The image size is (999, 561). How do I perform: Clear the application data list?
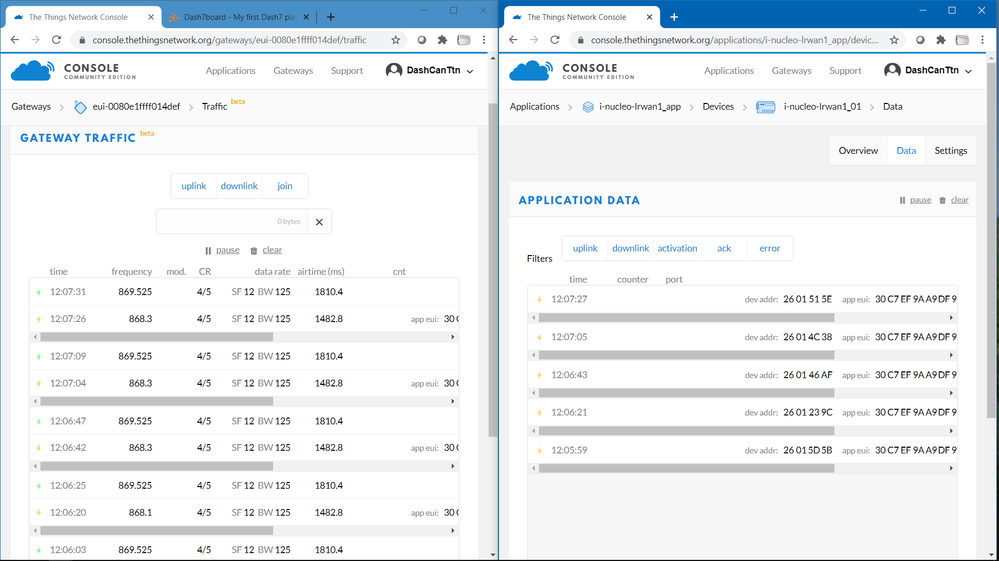(954, 200)
